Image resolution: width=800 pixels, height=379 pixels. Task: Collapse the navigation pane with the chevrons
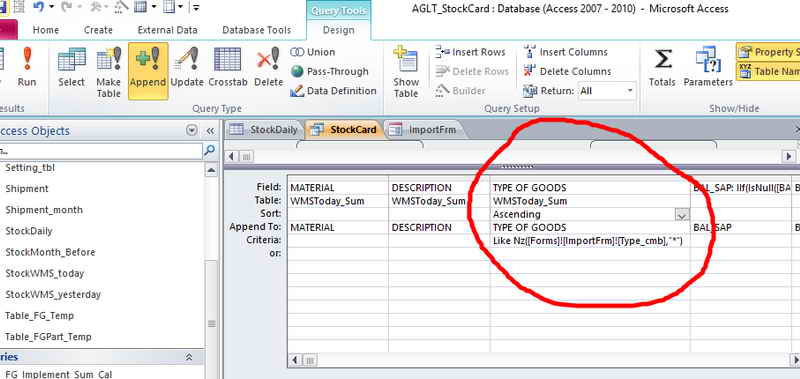coord(210,131)
